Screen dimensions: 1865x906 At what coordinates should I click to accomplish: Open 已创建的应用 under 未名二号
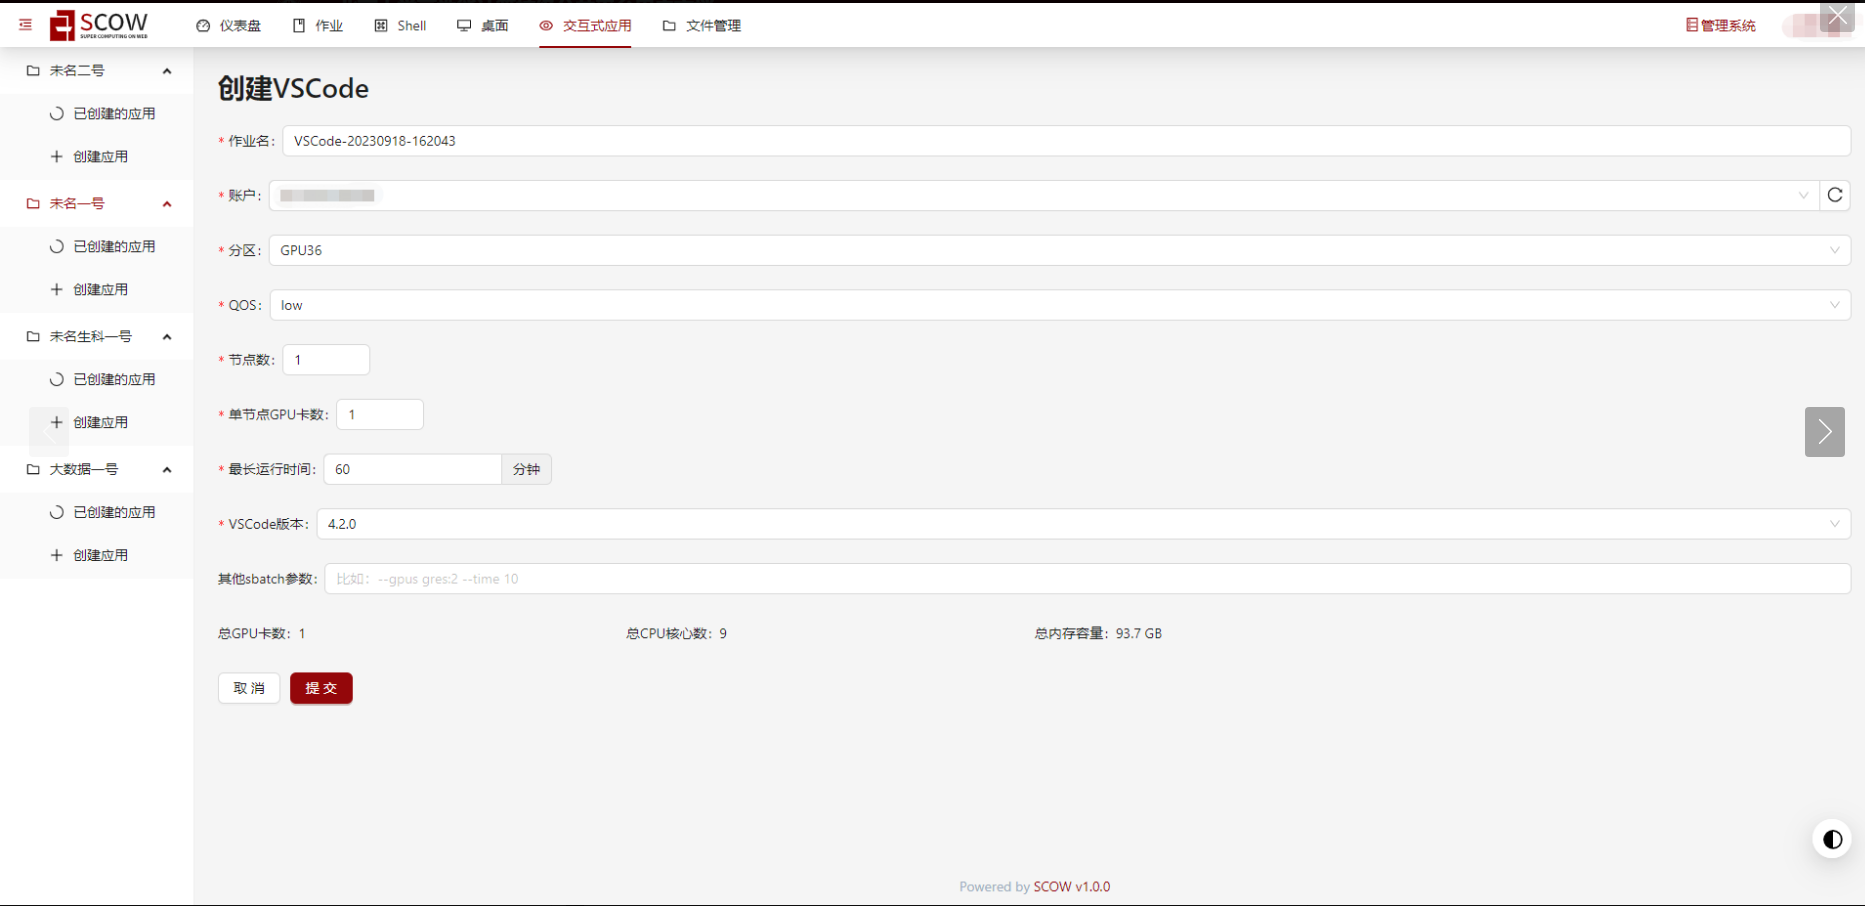102,114
